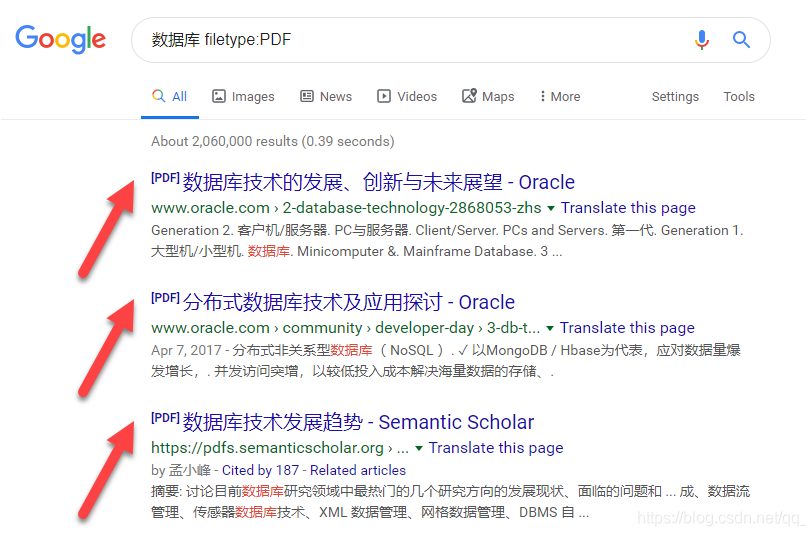
Task: Open result 数据库技术发展趋势 - Semantic Scholar
Action: pos(342,422)
